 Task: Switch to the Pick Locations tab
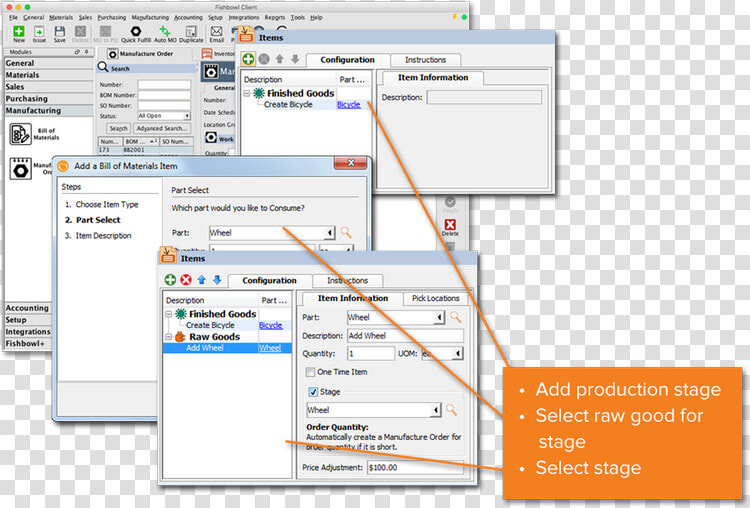click(435, 298)
